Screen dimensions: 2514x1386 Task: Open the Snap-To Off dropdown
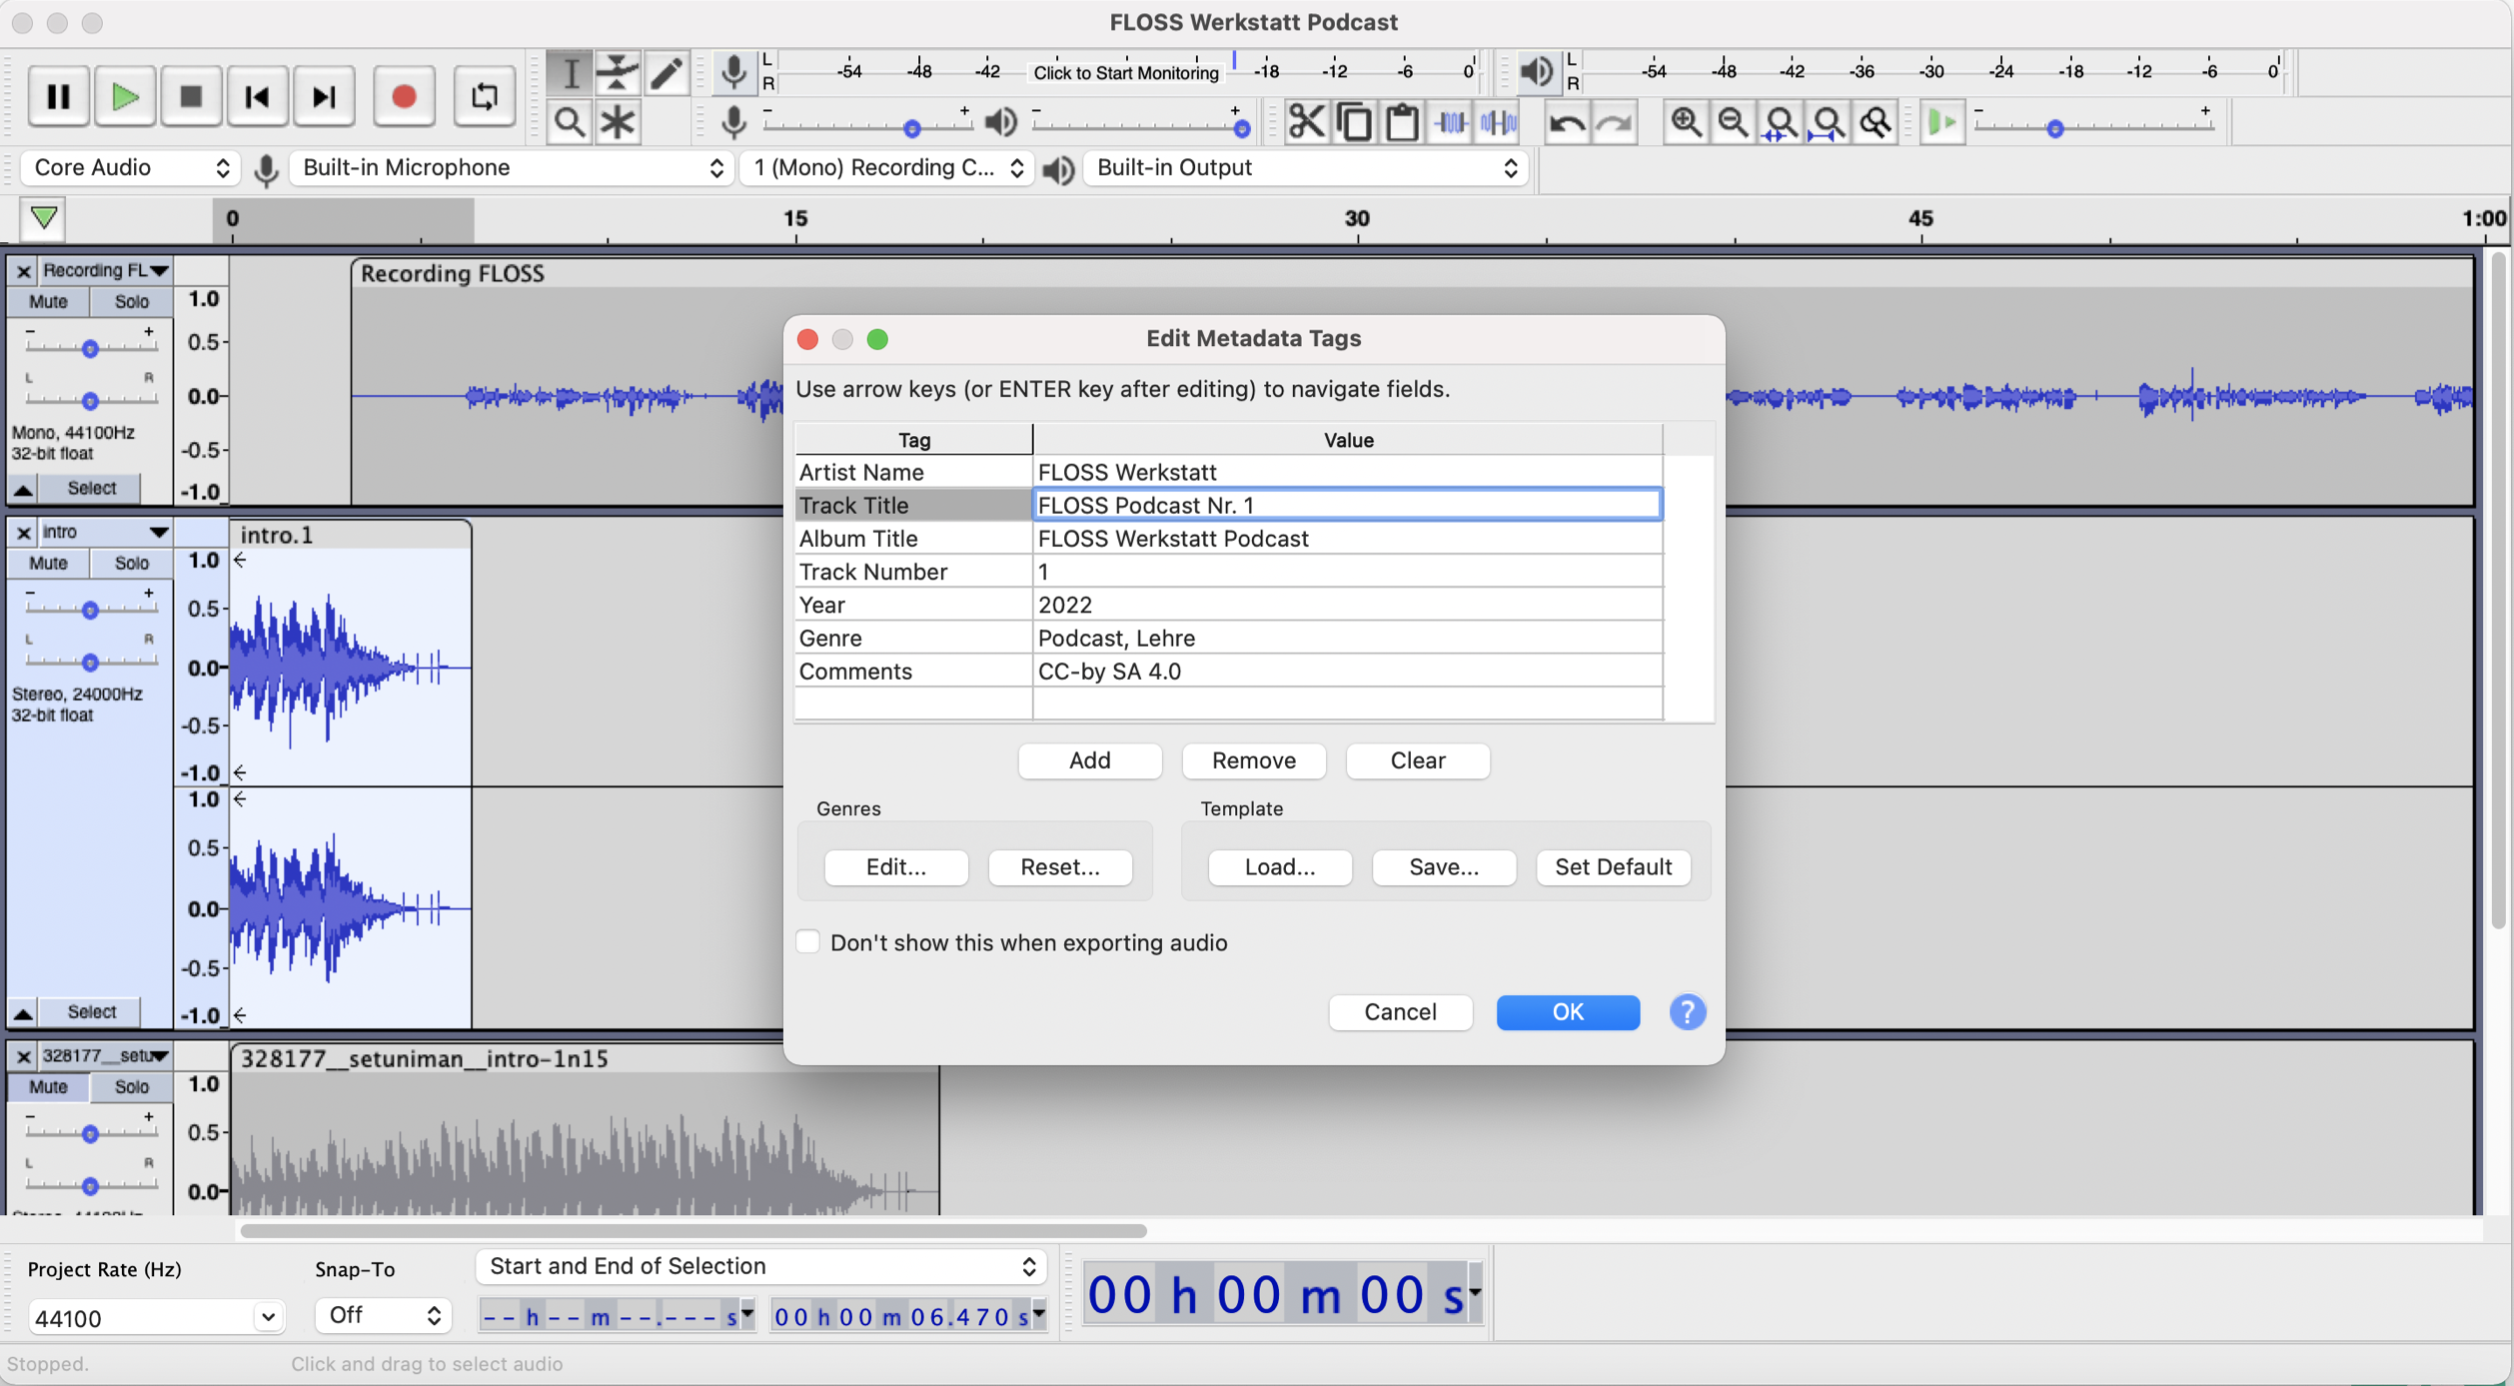click(x=384, y=1316)
